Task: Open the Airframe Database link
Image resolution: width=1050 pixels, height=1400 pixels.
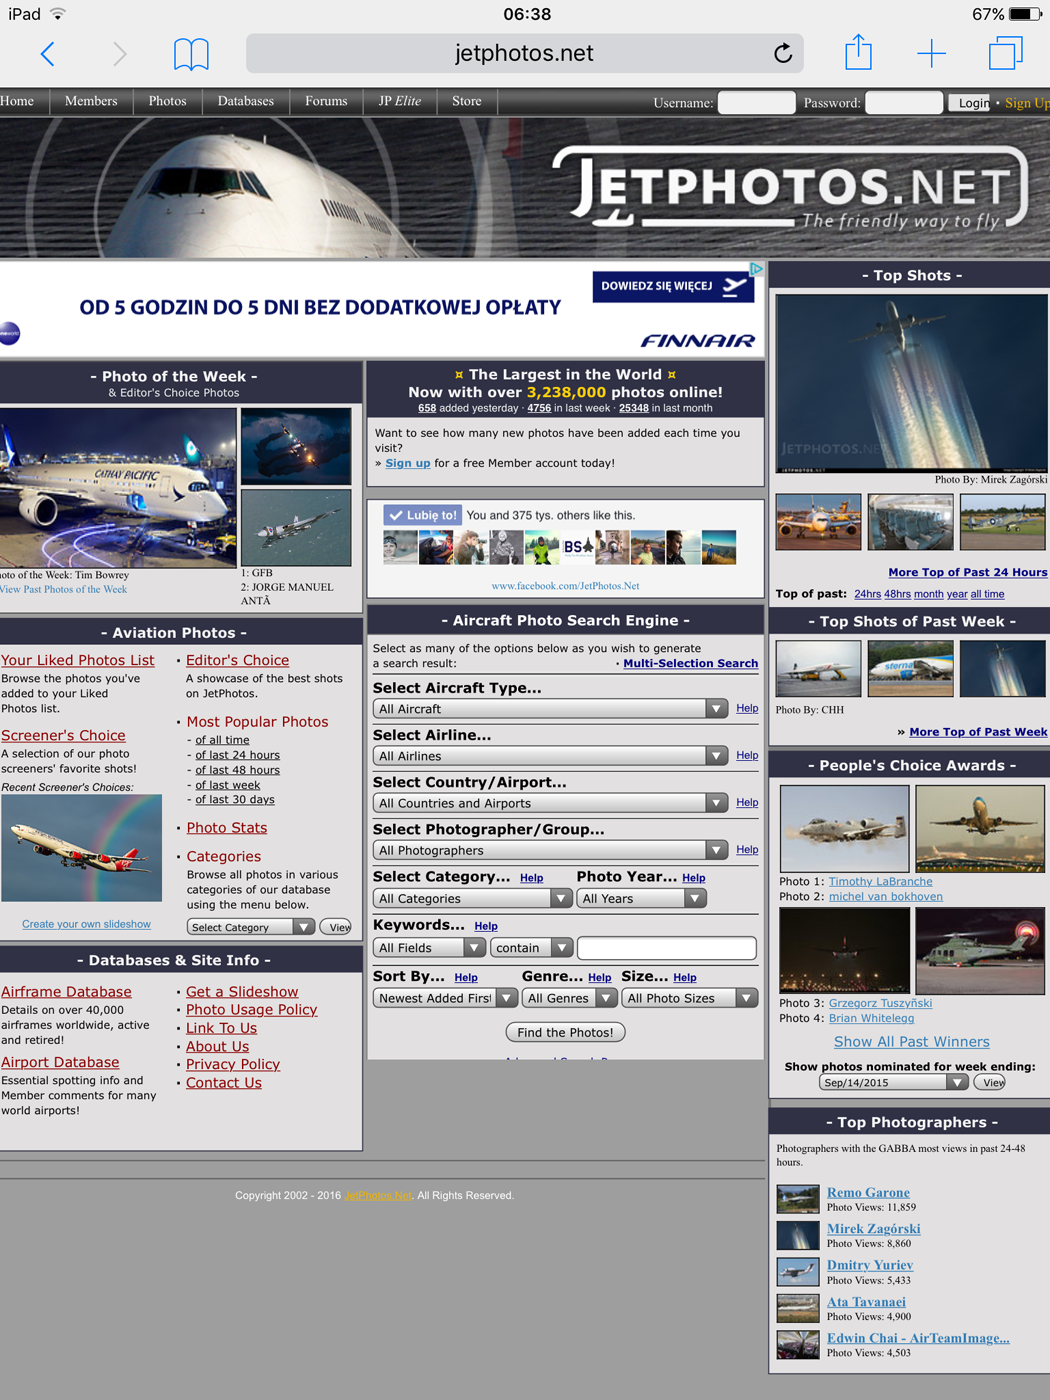Action: (66, 992)
